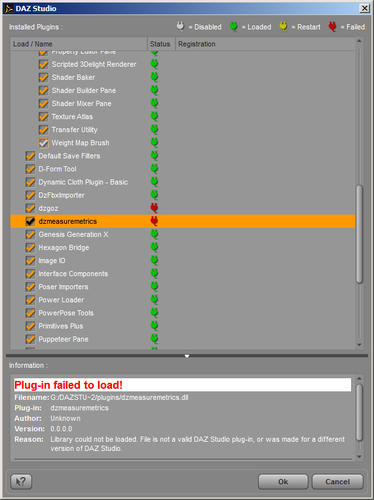Uncheck the dzmeasuremetrics plugin checkbox
This screenshot has width=374, height=500.
tap(30, 221)
